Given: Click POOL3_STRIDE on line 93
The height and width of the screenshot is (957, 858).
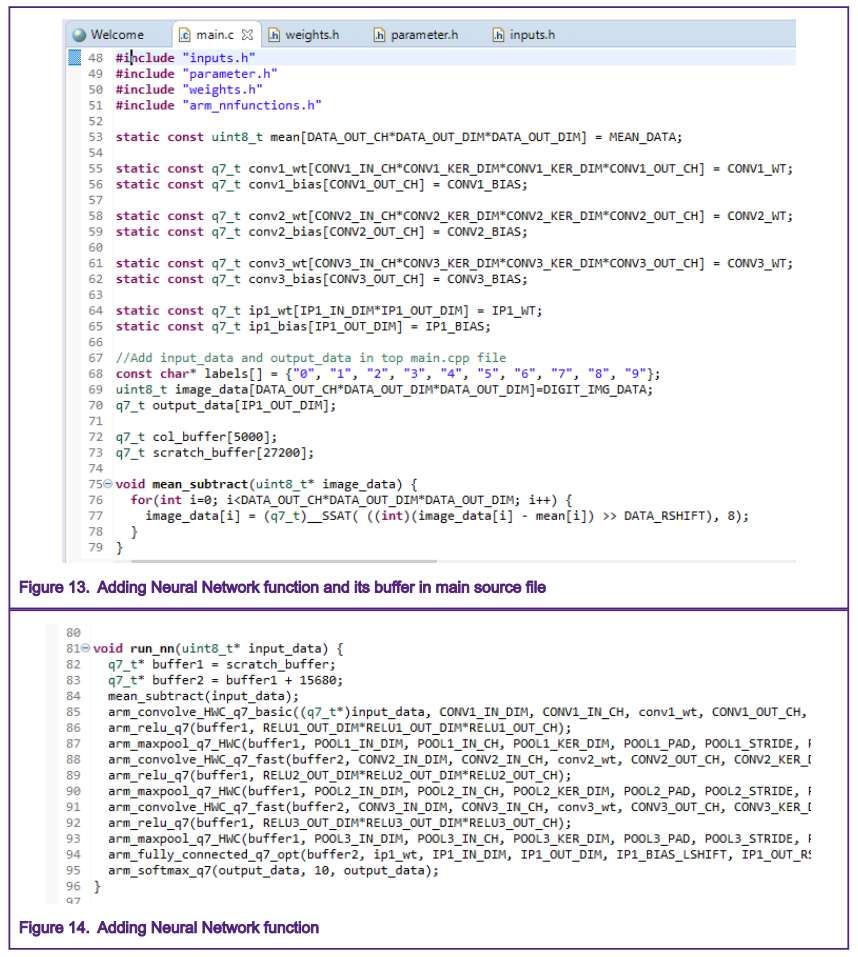Looking at the screenshot, I should pyautogui.click(x=749, y=839).
